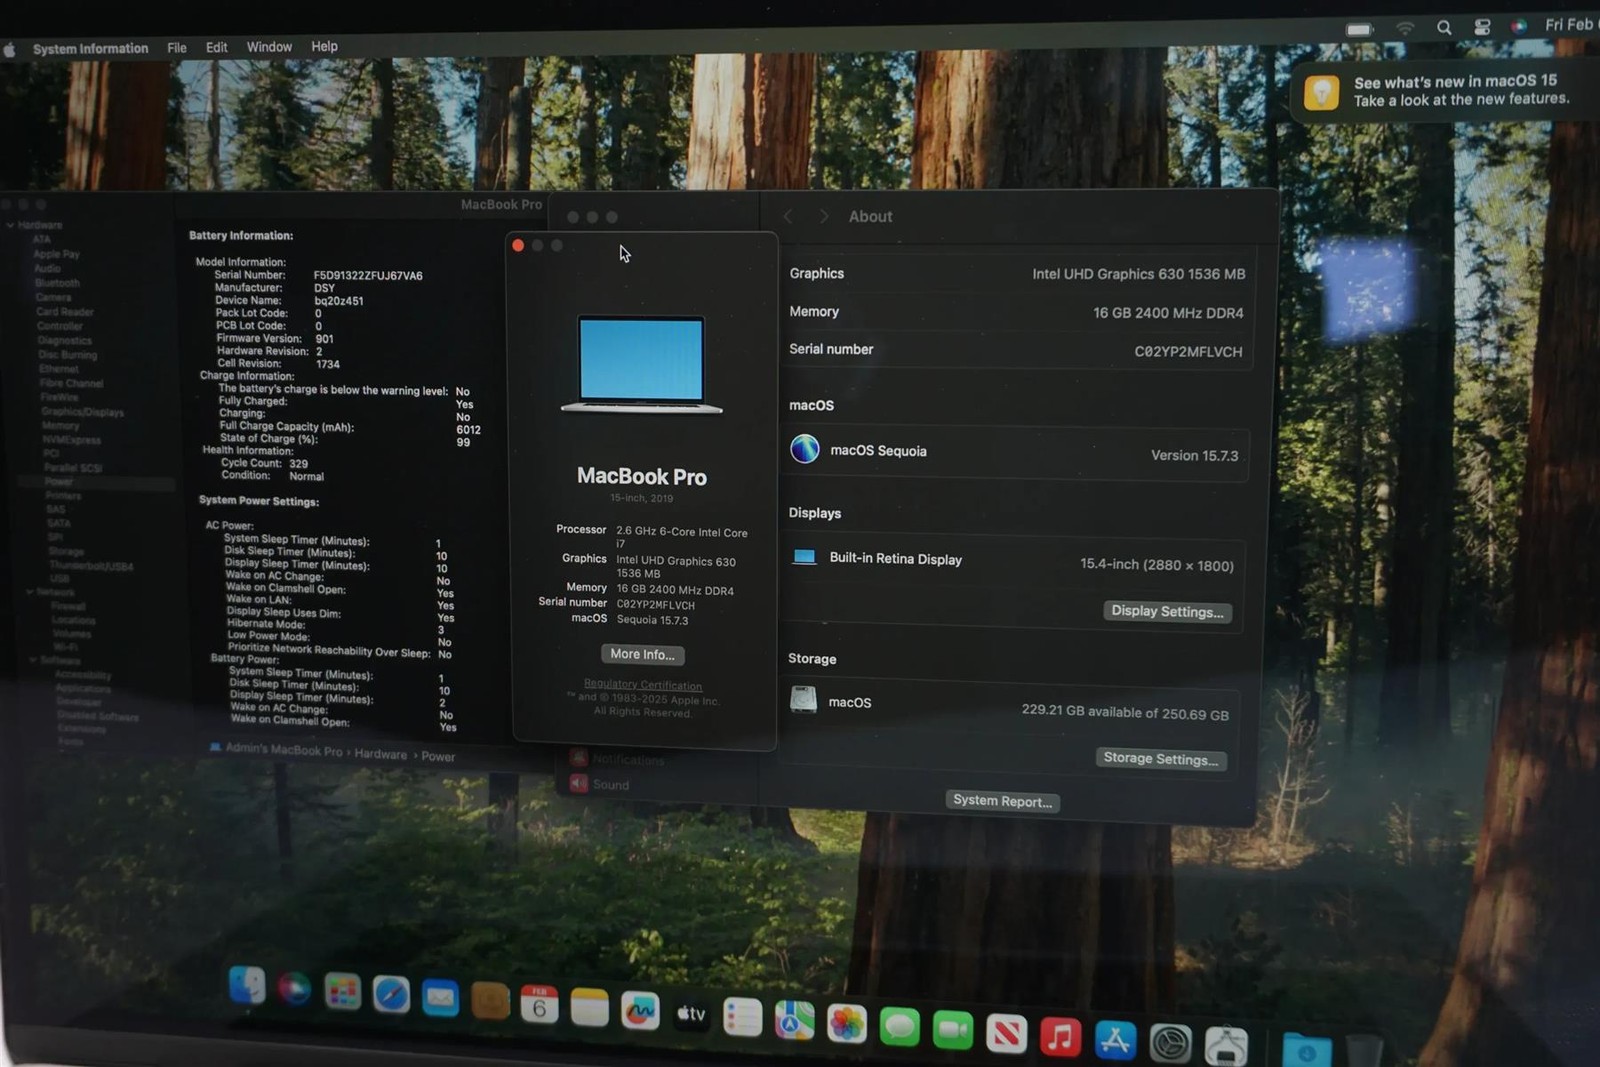Click the More Info... button

pyautogui.click(x=642, y=654)
